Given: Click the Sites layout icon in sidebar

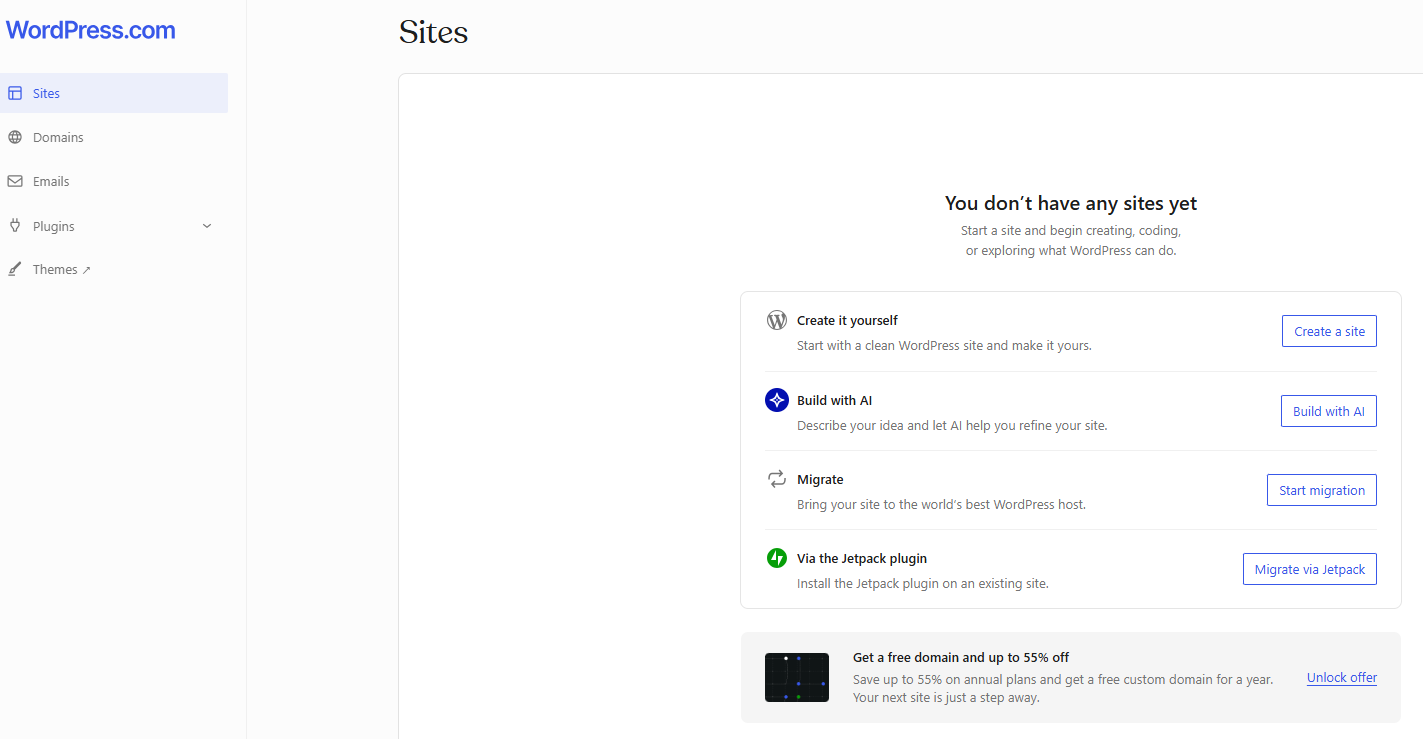Looking at the screenshot, I should 15,93.
